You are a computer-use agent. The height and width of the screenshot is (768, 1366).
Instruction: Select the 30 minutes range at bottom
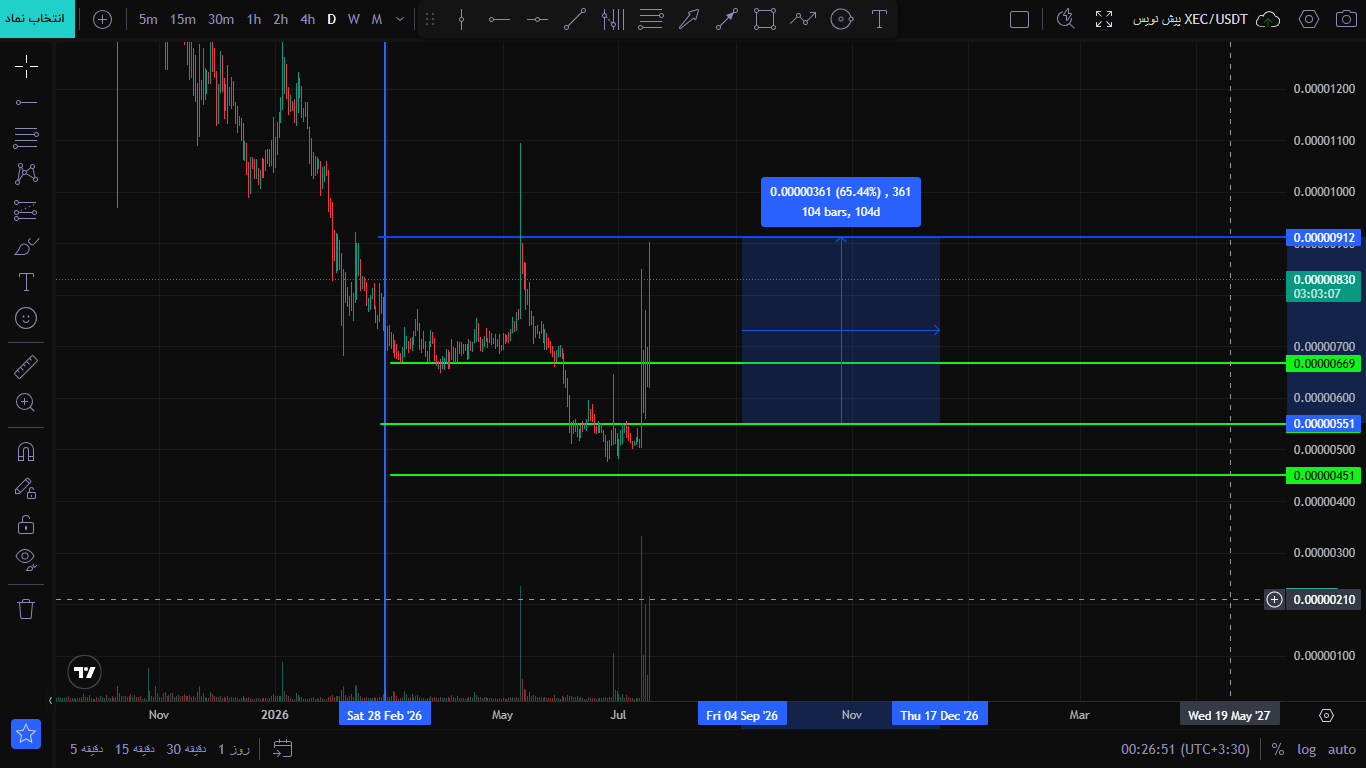[188, 748]
